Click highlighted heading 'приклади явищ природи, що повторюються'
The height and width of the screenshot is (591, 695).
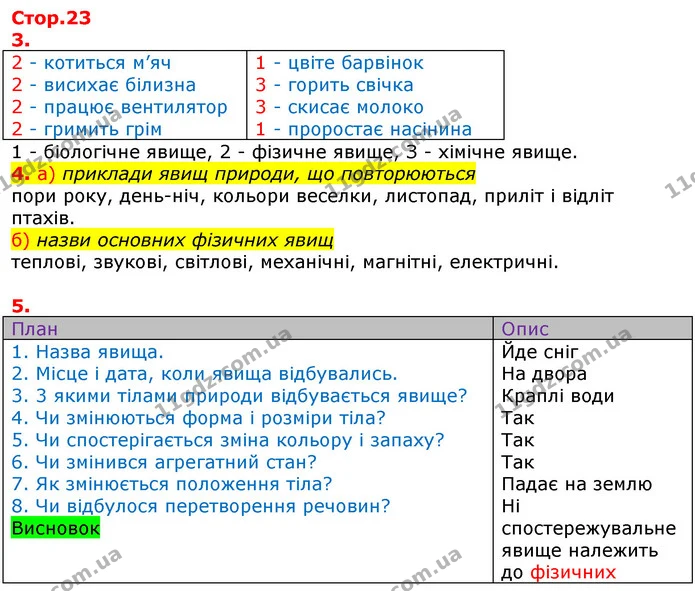tap(269, 174)
